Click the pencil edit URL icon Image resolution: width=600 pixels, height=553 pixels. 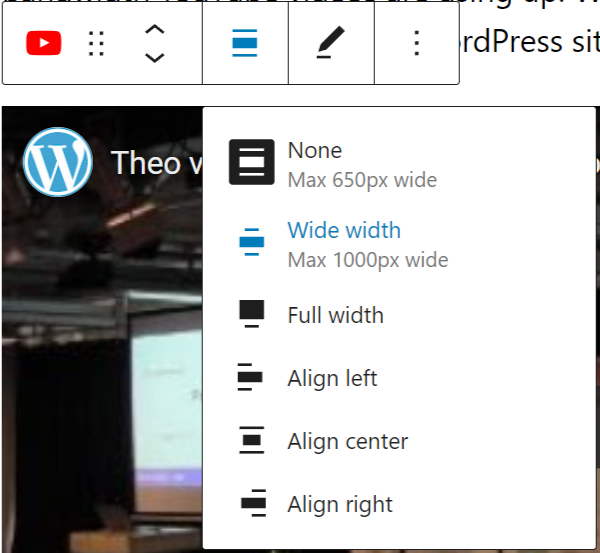pos(331,43)
